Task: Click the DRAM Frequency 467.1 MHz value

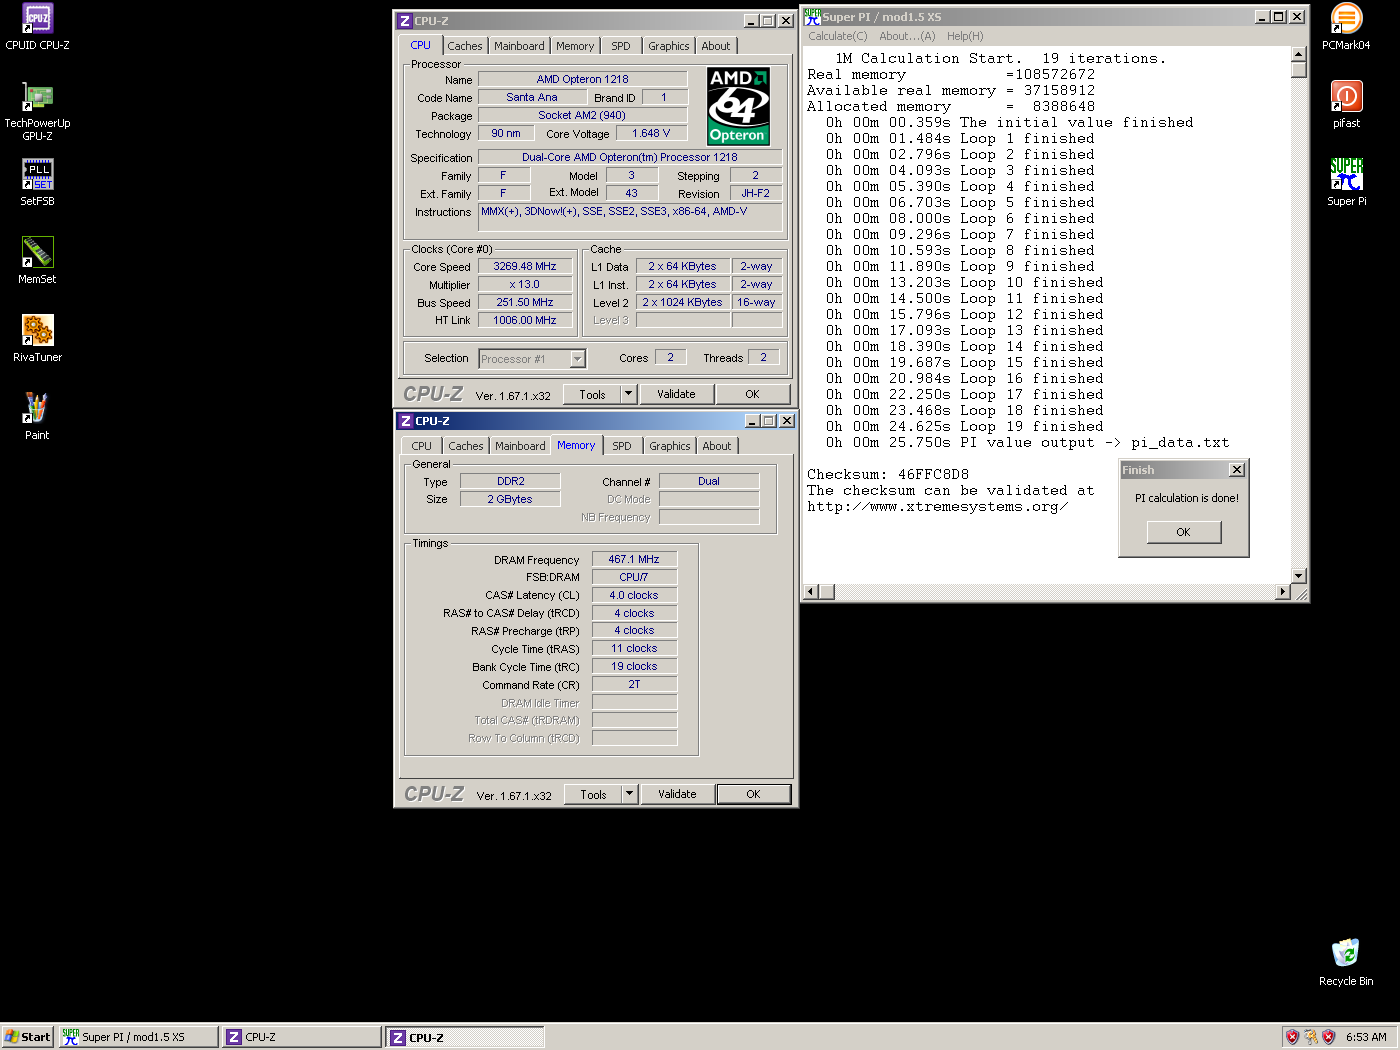Action: (634, 560)
